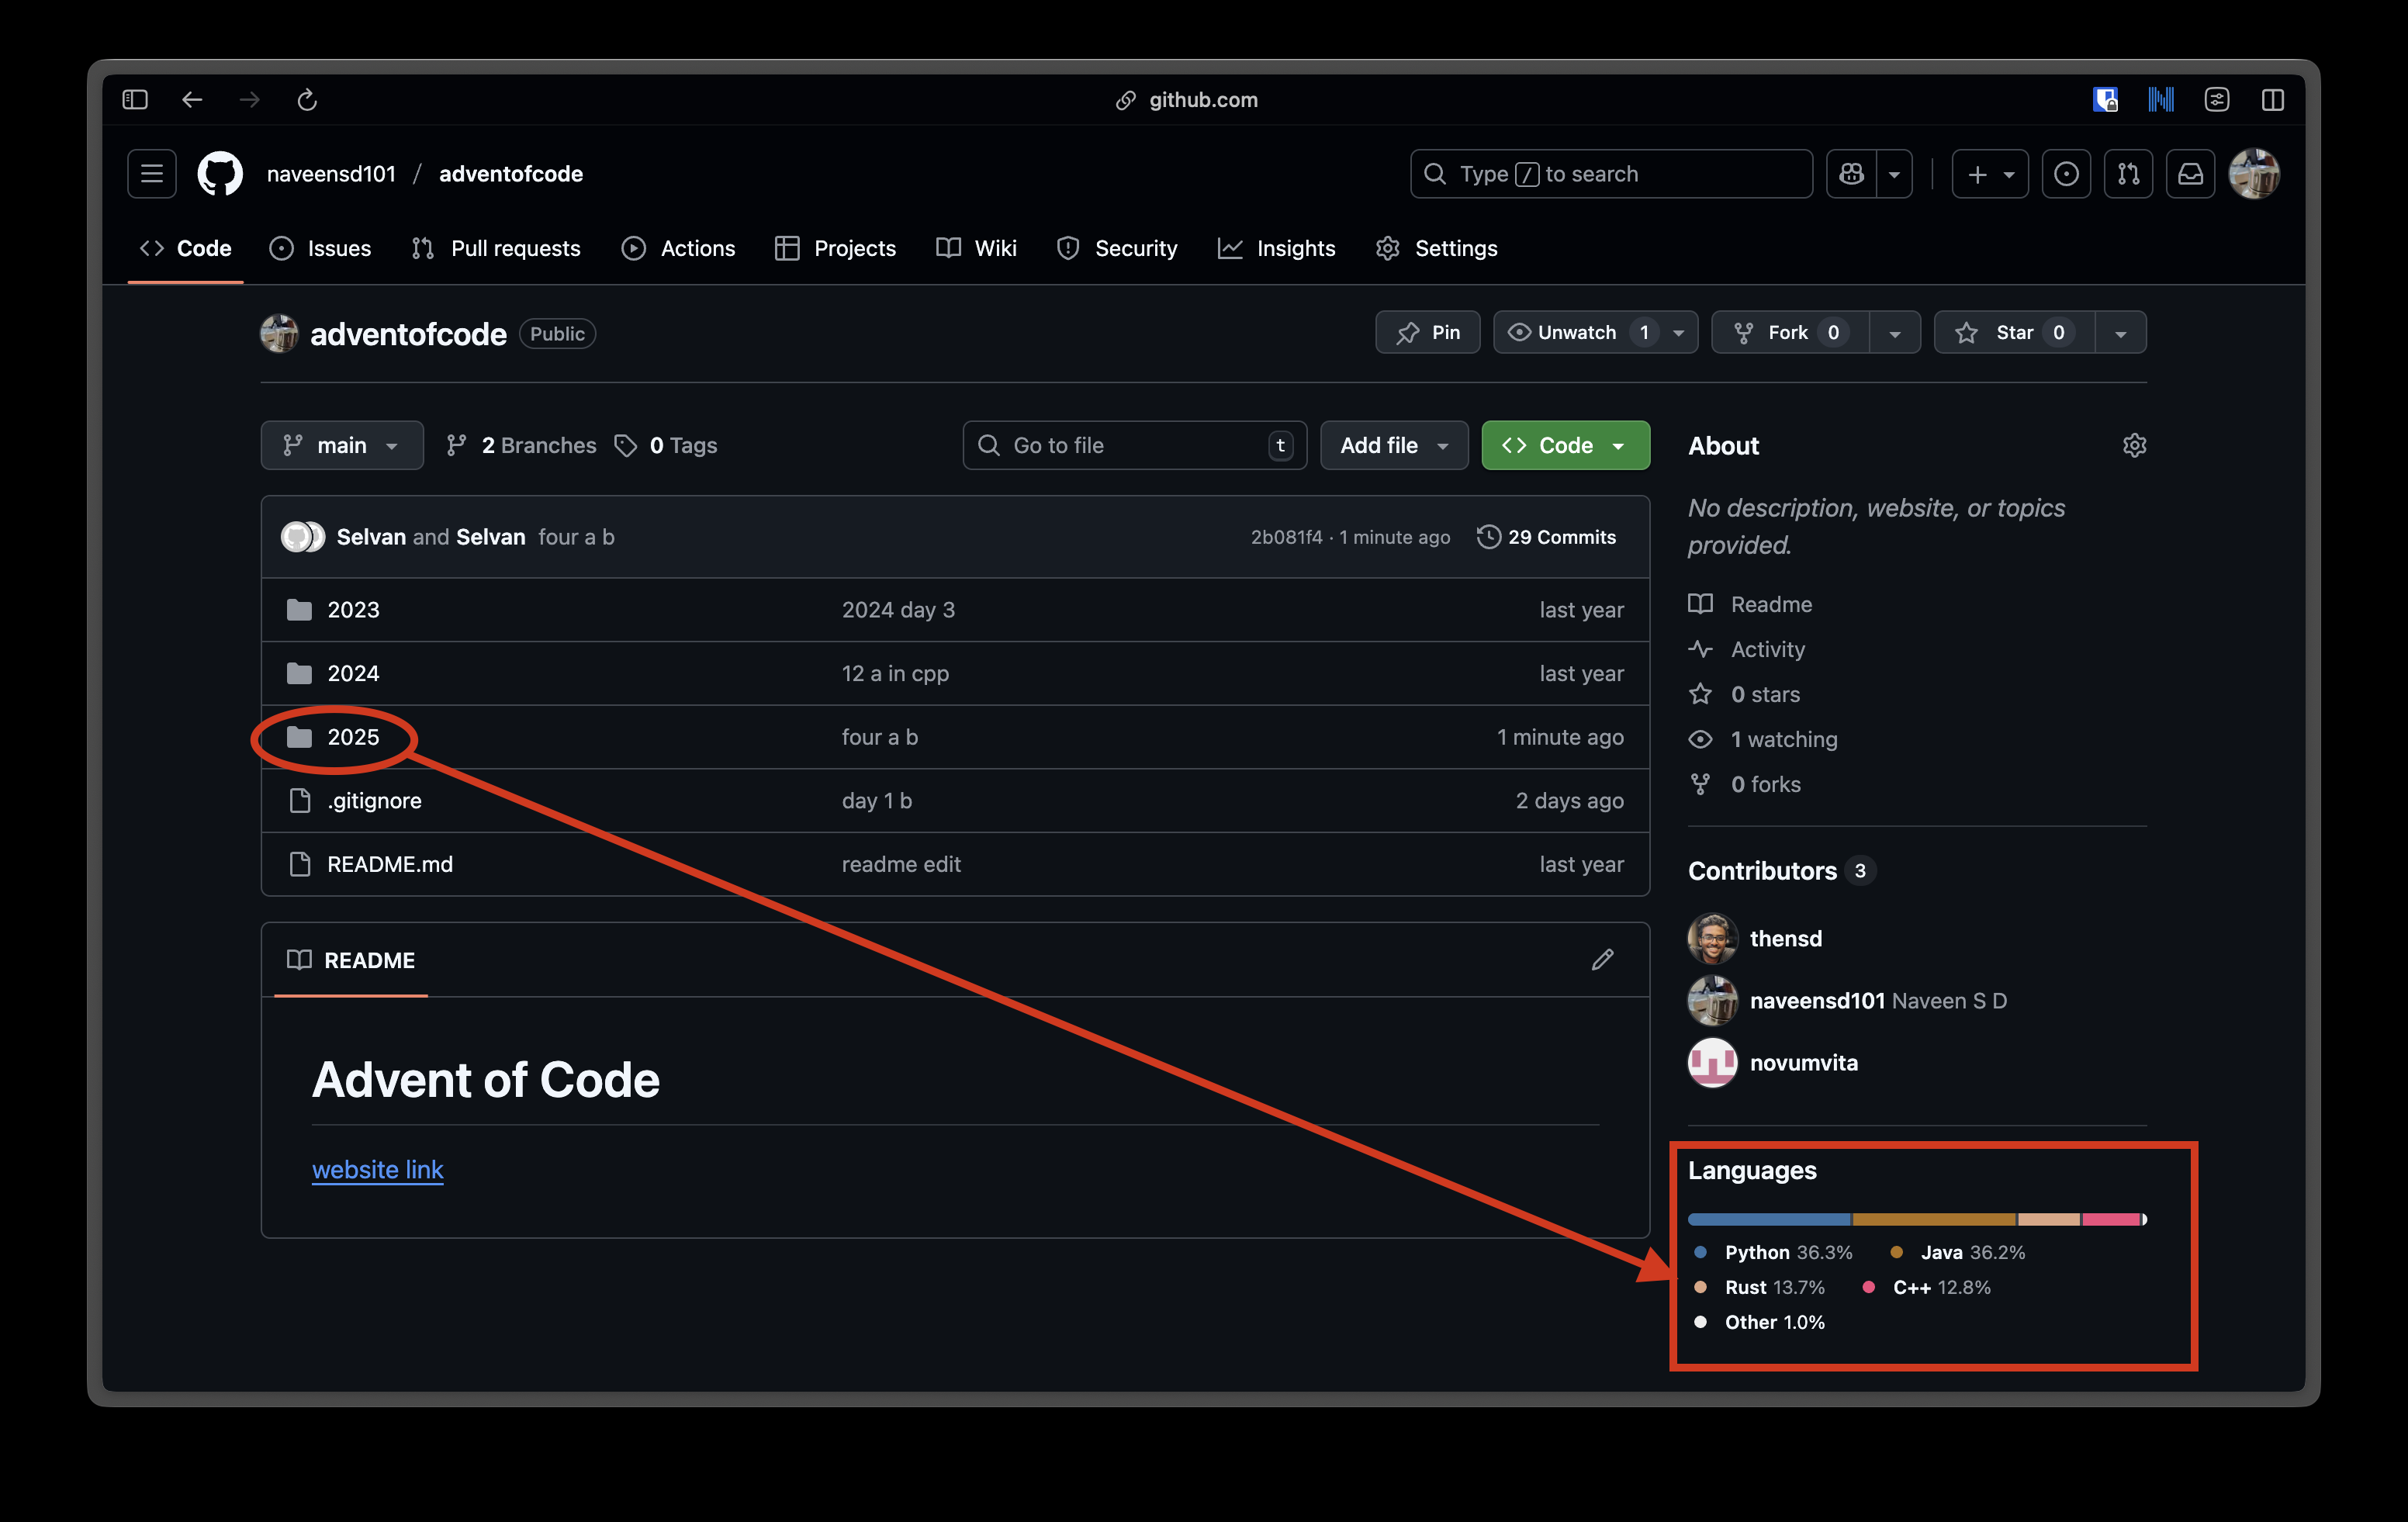Screen dimensions: 2408x1522
Task: Pin the adventofcode repository
Action: 1427,333
